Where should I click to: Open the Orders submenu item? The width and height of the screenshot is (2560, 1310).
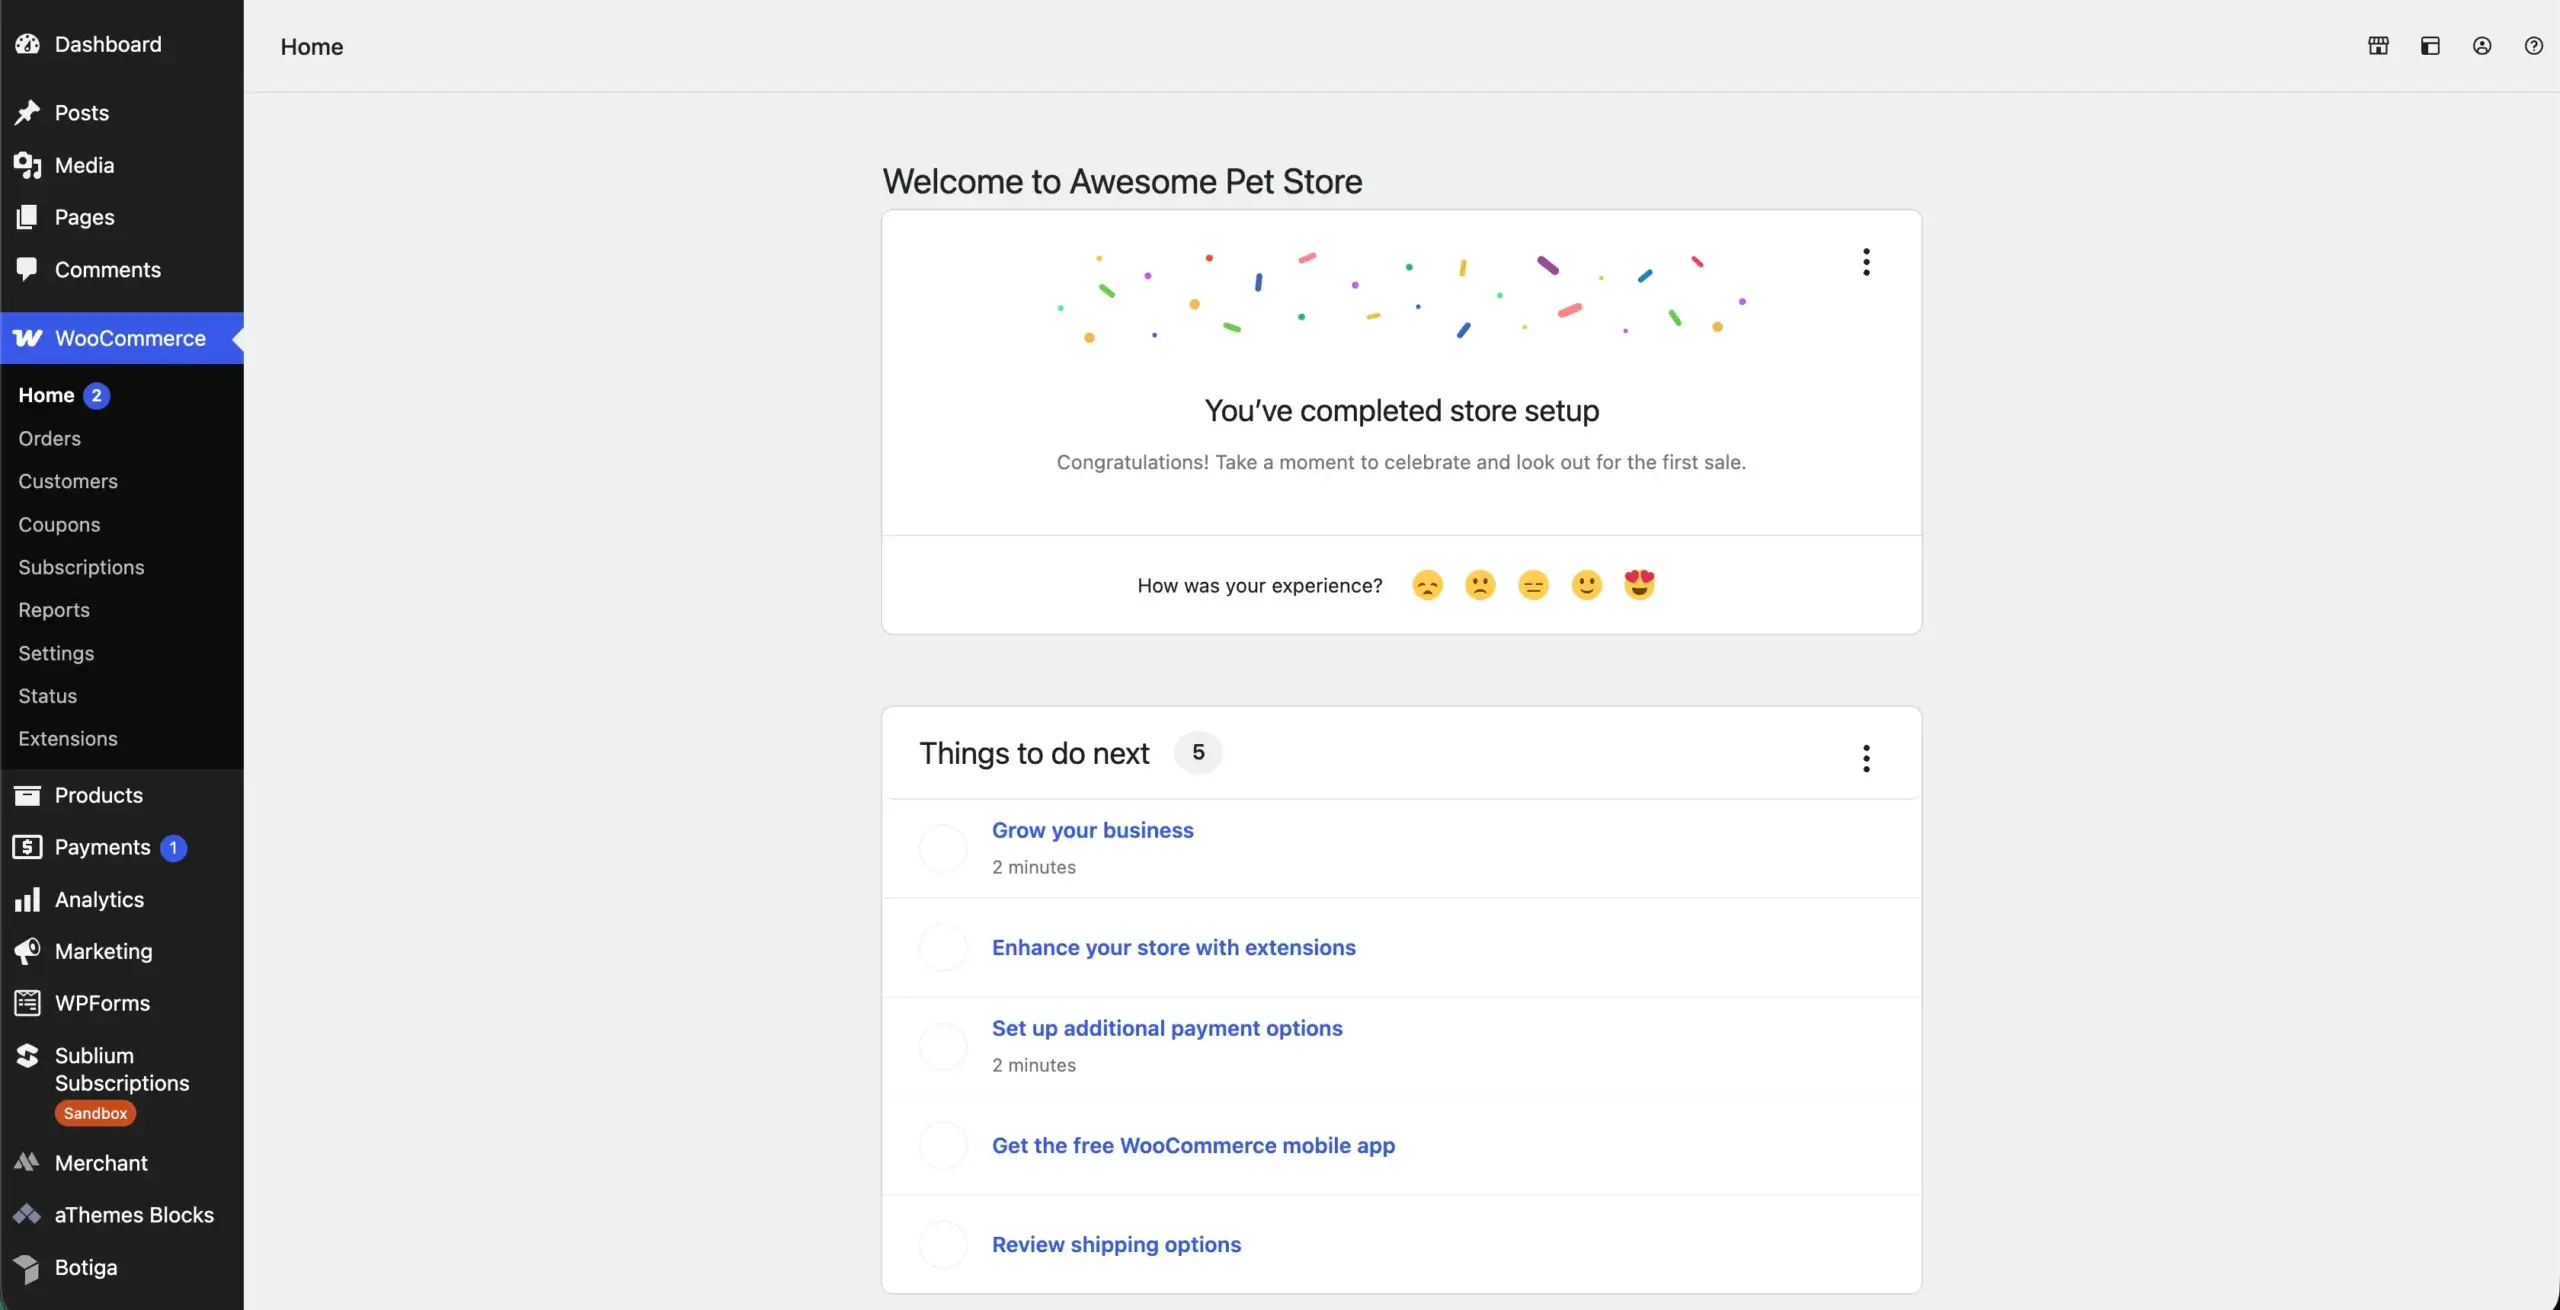click(49, 438)
